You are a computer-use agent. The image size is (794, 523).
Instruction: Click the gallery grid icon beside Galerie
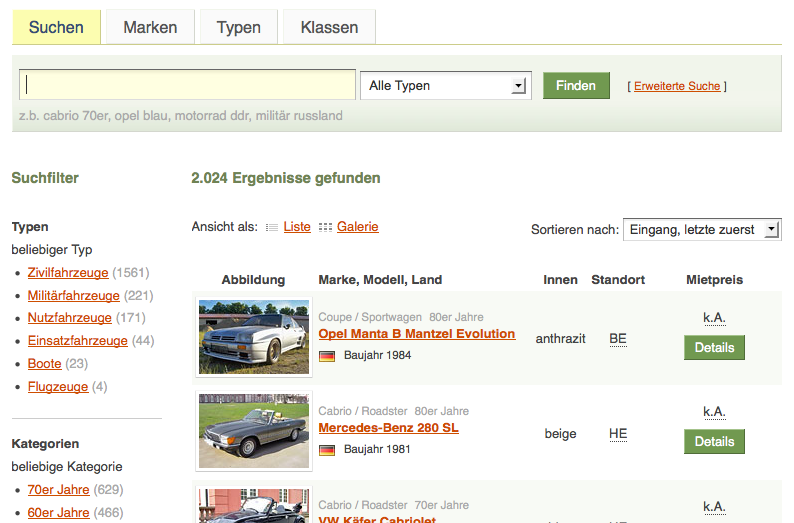[x=325, y=228]
